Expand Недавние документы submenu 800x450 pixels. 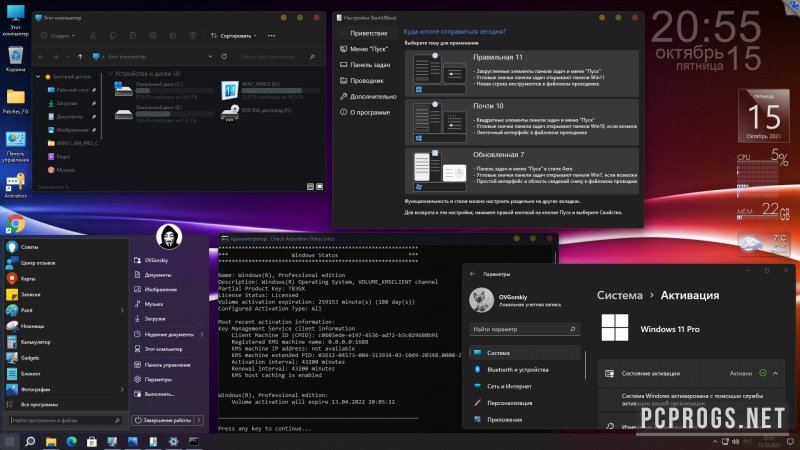202,335
